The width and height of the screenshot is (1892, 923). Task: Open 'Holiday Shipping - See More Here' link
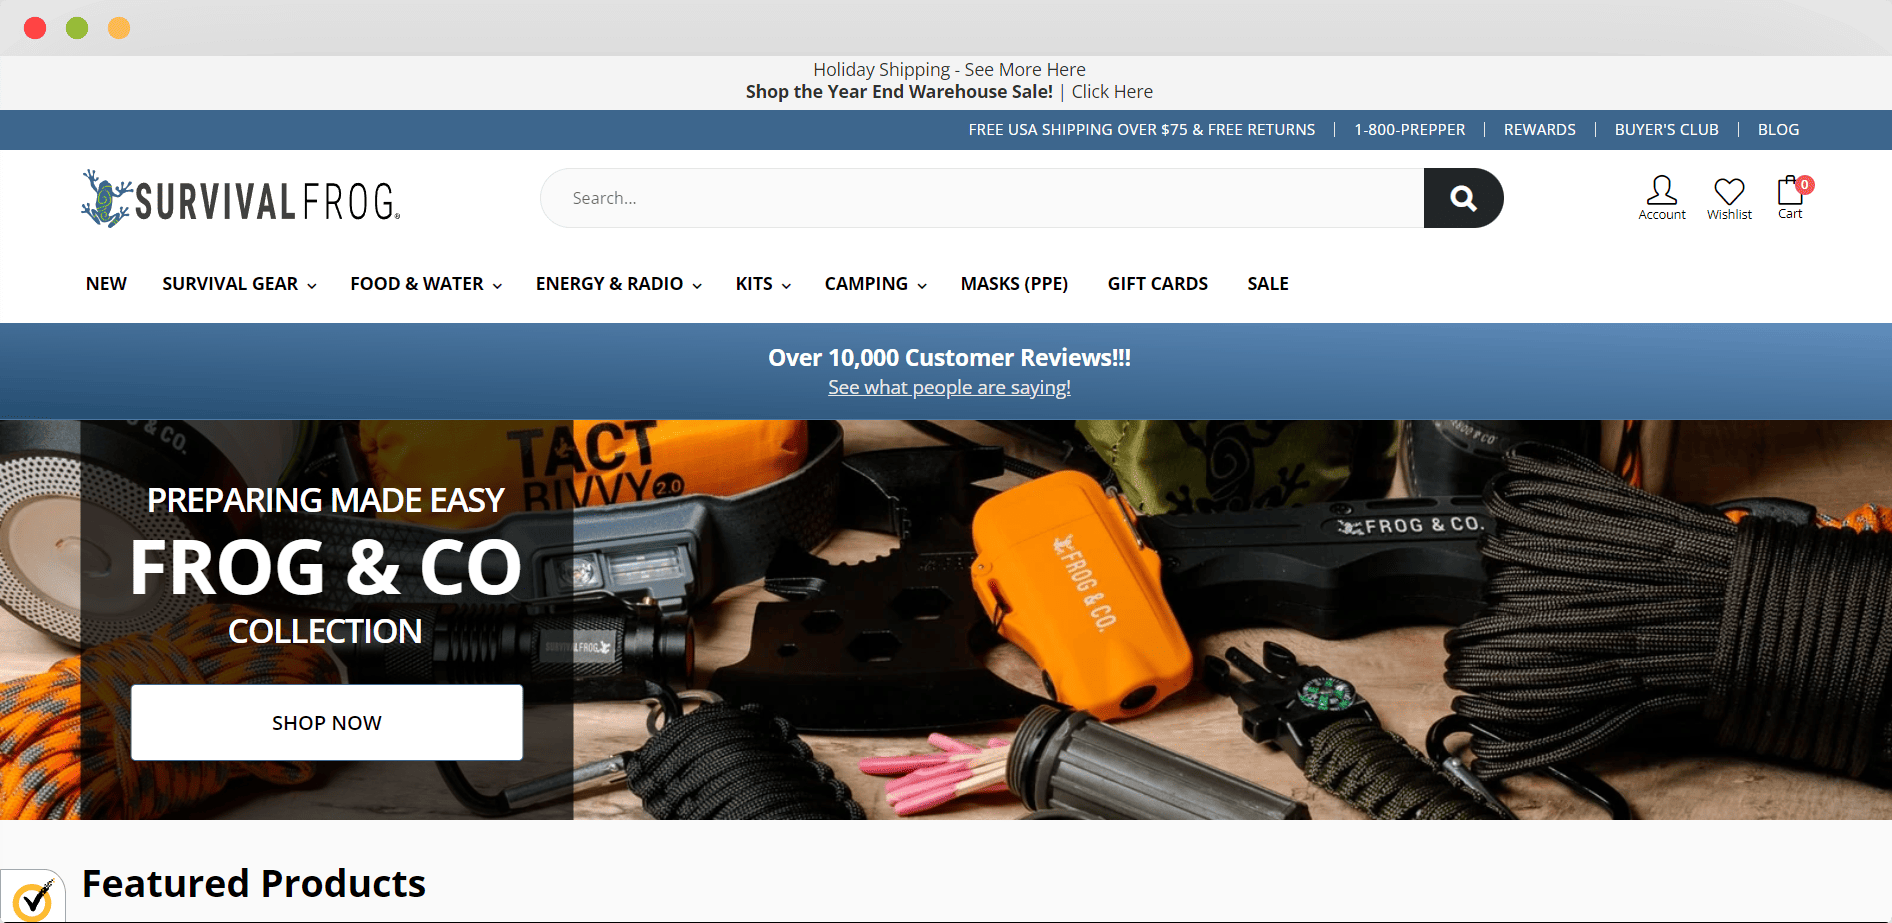pos(949,69)
